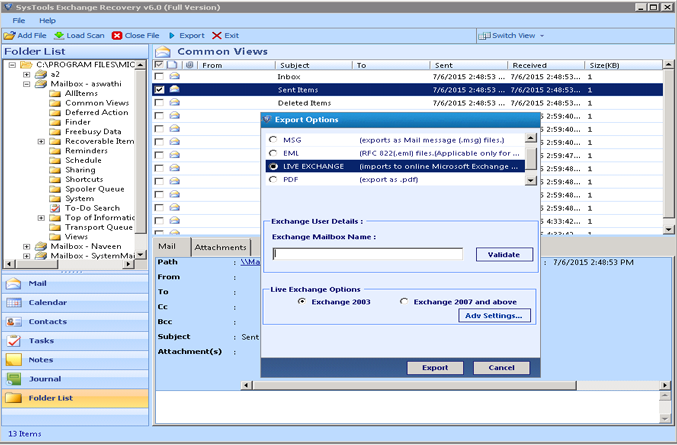This screenshot has width=677, height=445.
Task: Click the Add File toolbar icon
Action: pos(9,35)
